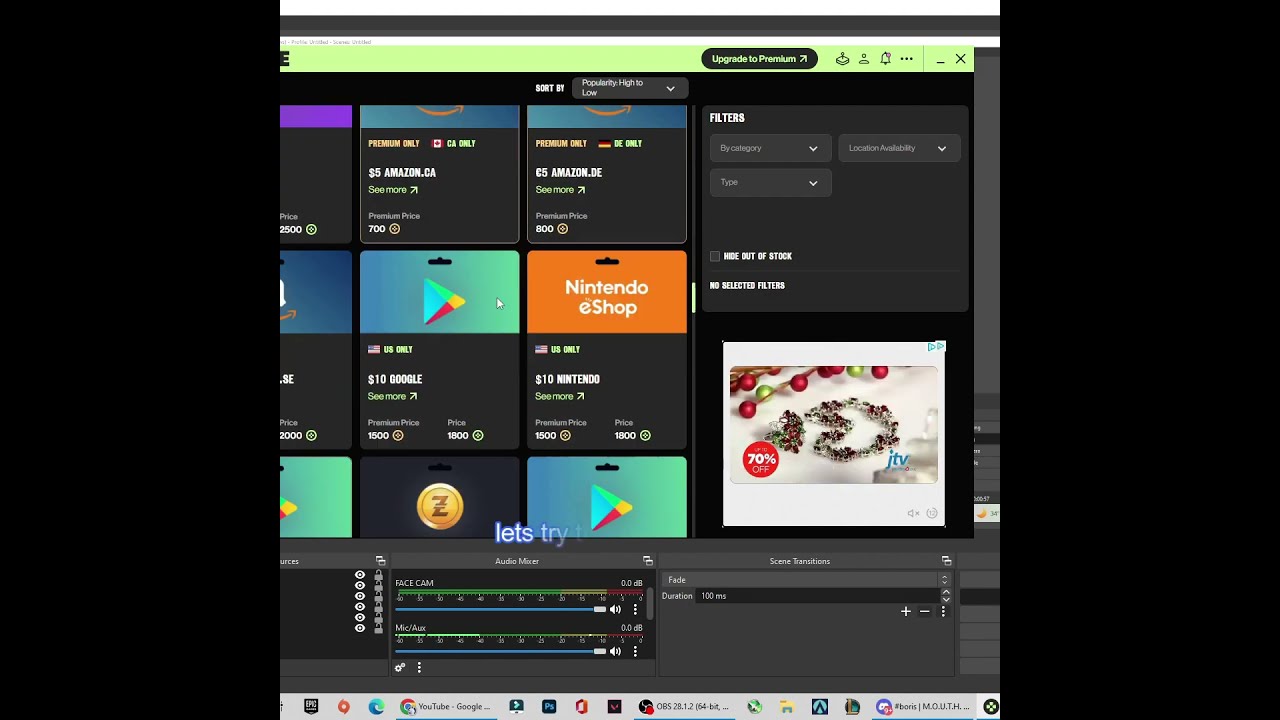Toggle the lock on the last source in the list

tap(378, 626)
